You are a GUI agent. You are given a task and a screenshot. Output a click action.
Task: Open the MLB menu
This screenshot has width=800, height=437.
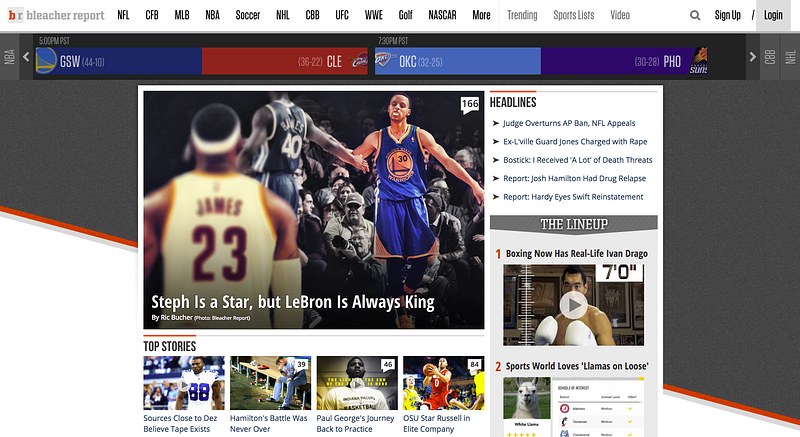pyautogui.click(x=182, y=15)
